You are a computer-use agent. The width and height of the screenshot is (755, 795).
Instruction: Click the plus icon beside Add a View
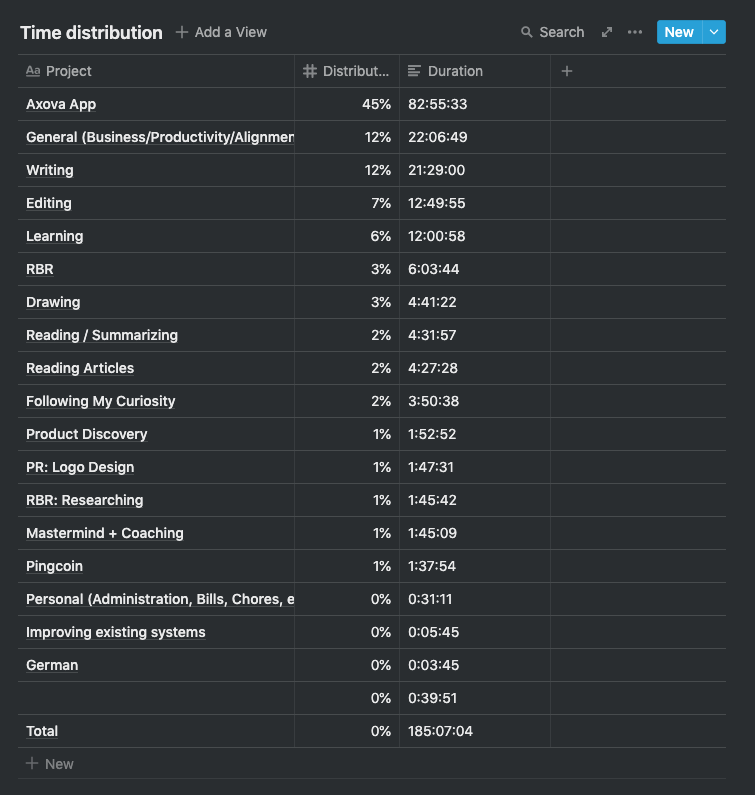182,32
